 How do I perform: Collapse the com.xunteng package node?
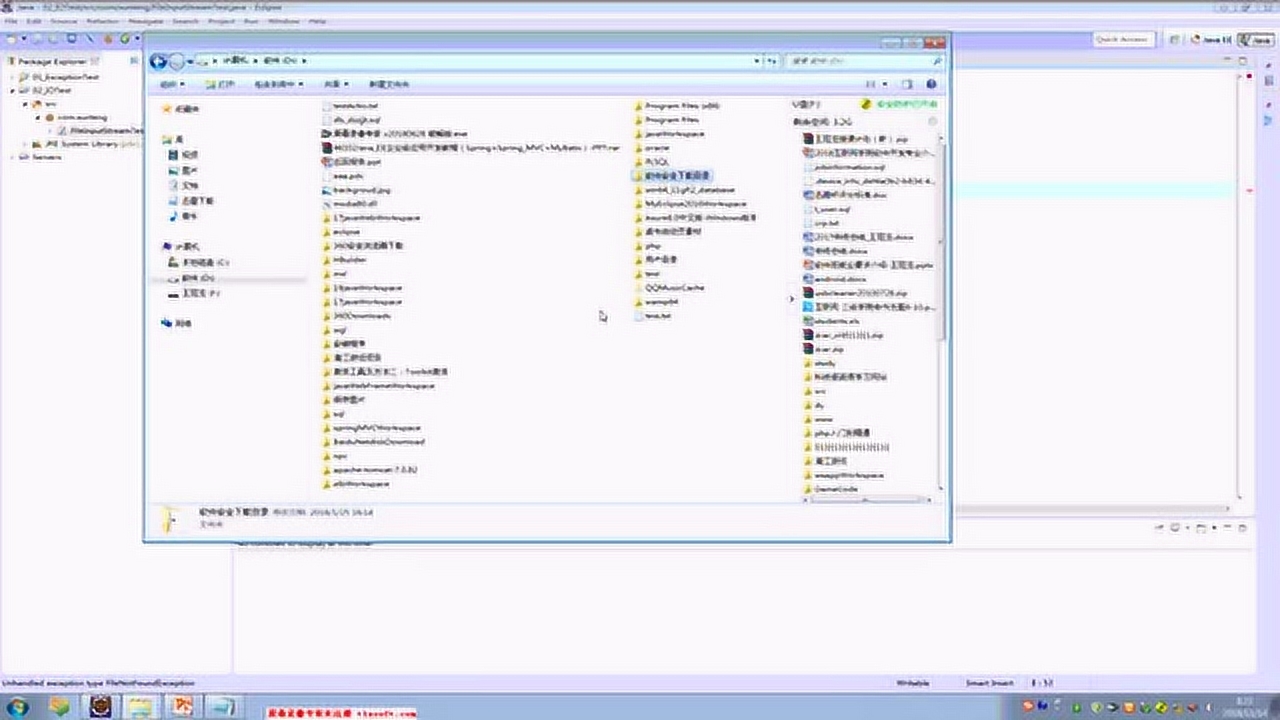coord(38,116)
